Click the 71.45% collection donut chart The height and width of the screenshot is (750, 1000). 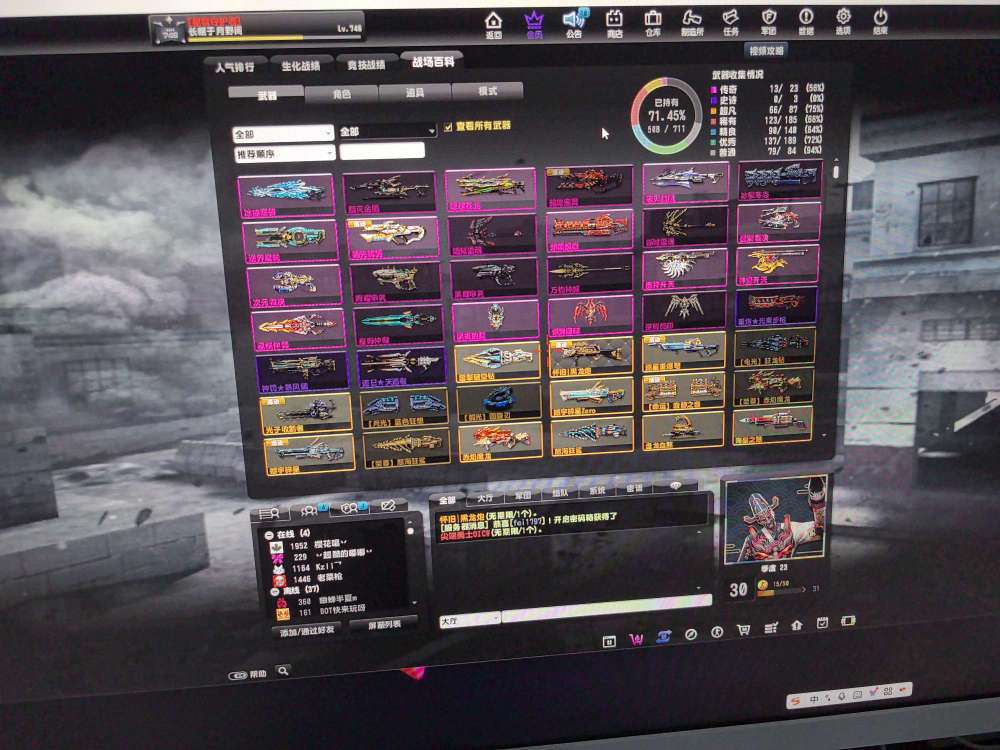[666, 115]
